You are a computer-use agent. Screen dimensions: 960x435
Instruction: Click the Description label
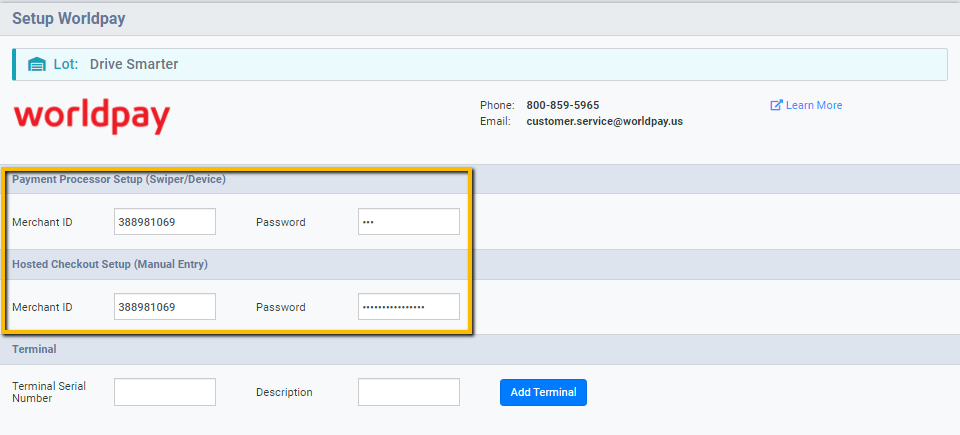pyautogui.click(x=284, y=392)
